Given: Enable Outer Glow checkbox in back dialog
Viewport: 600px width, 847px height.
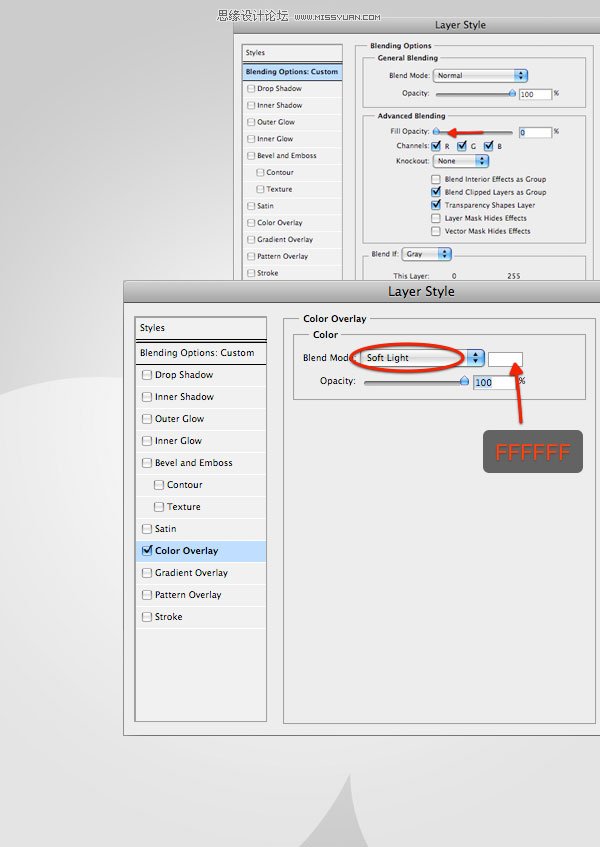Looking at the screenshot, I should (x=251, y=122).
